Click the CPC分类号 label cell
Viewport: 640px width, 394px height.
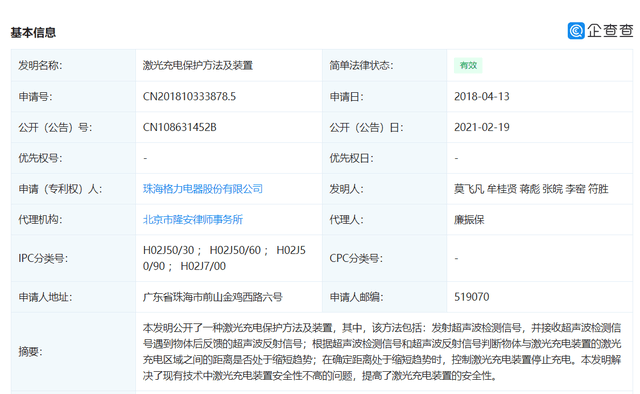coord(384,258)
